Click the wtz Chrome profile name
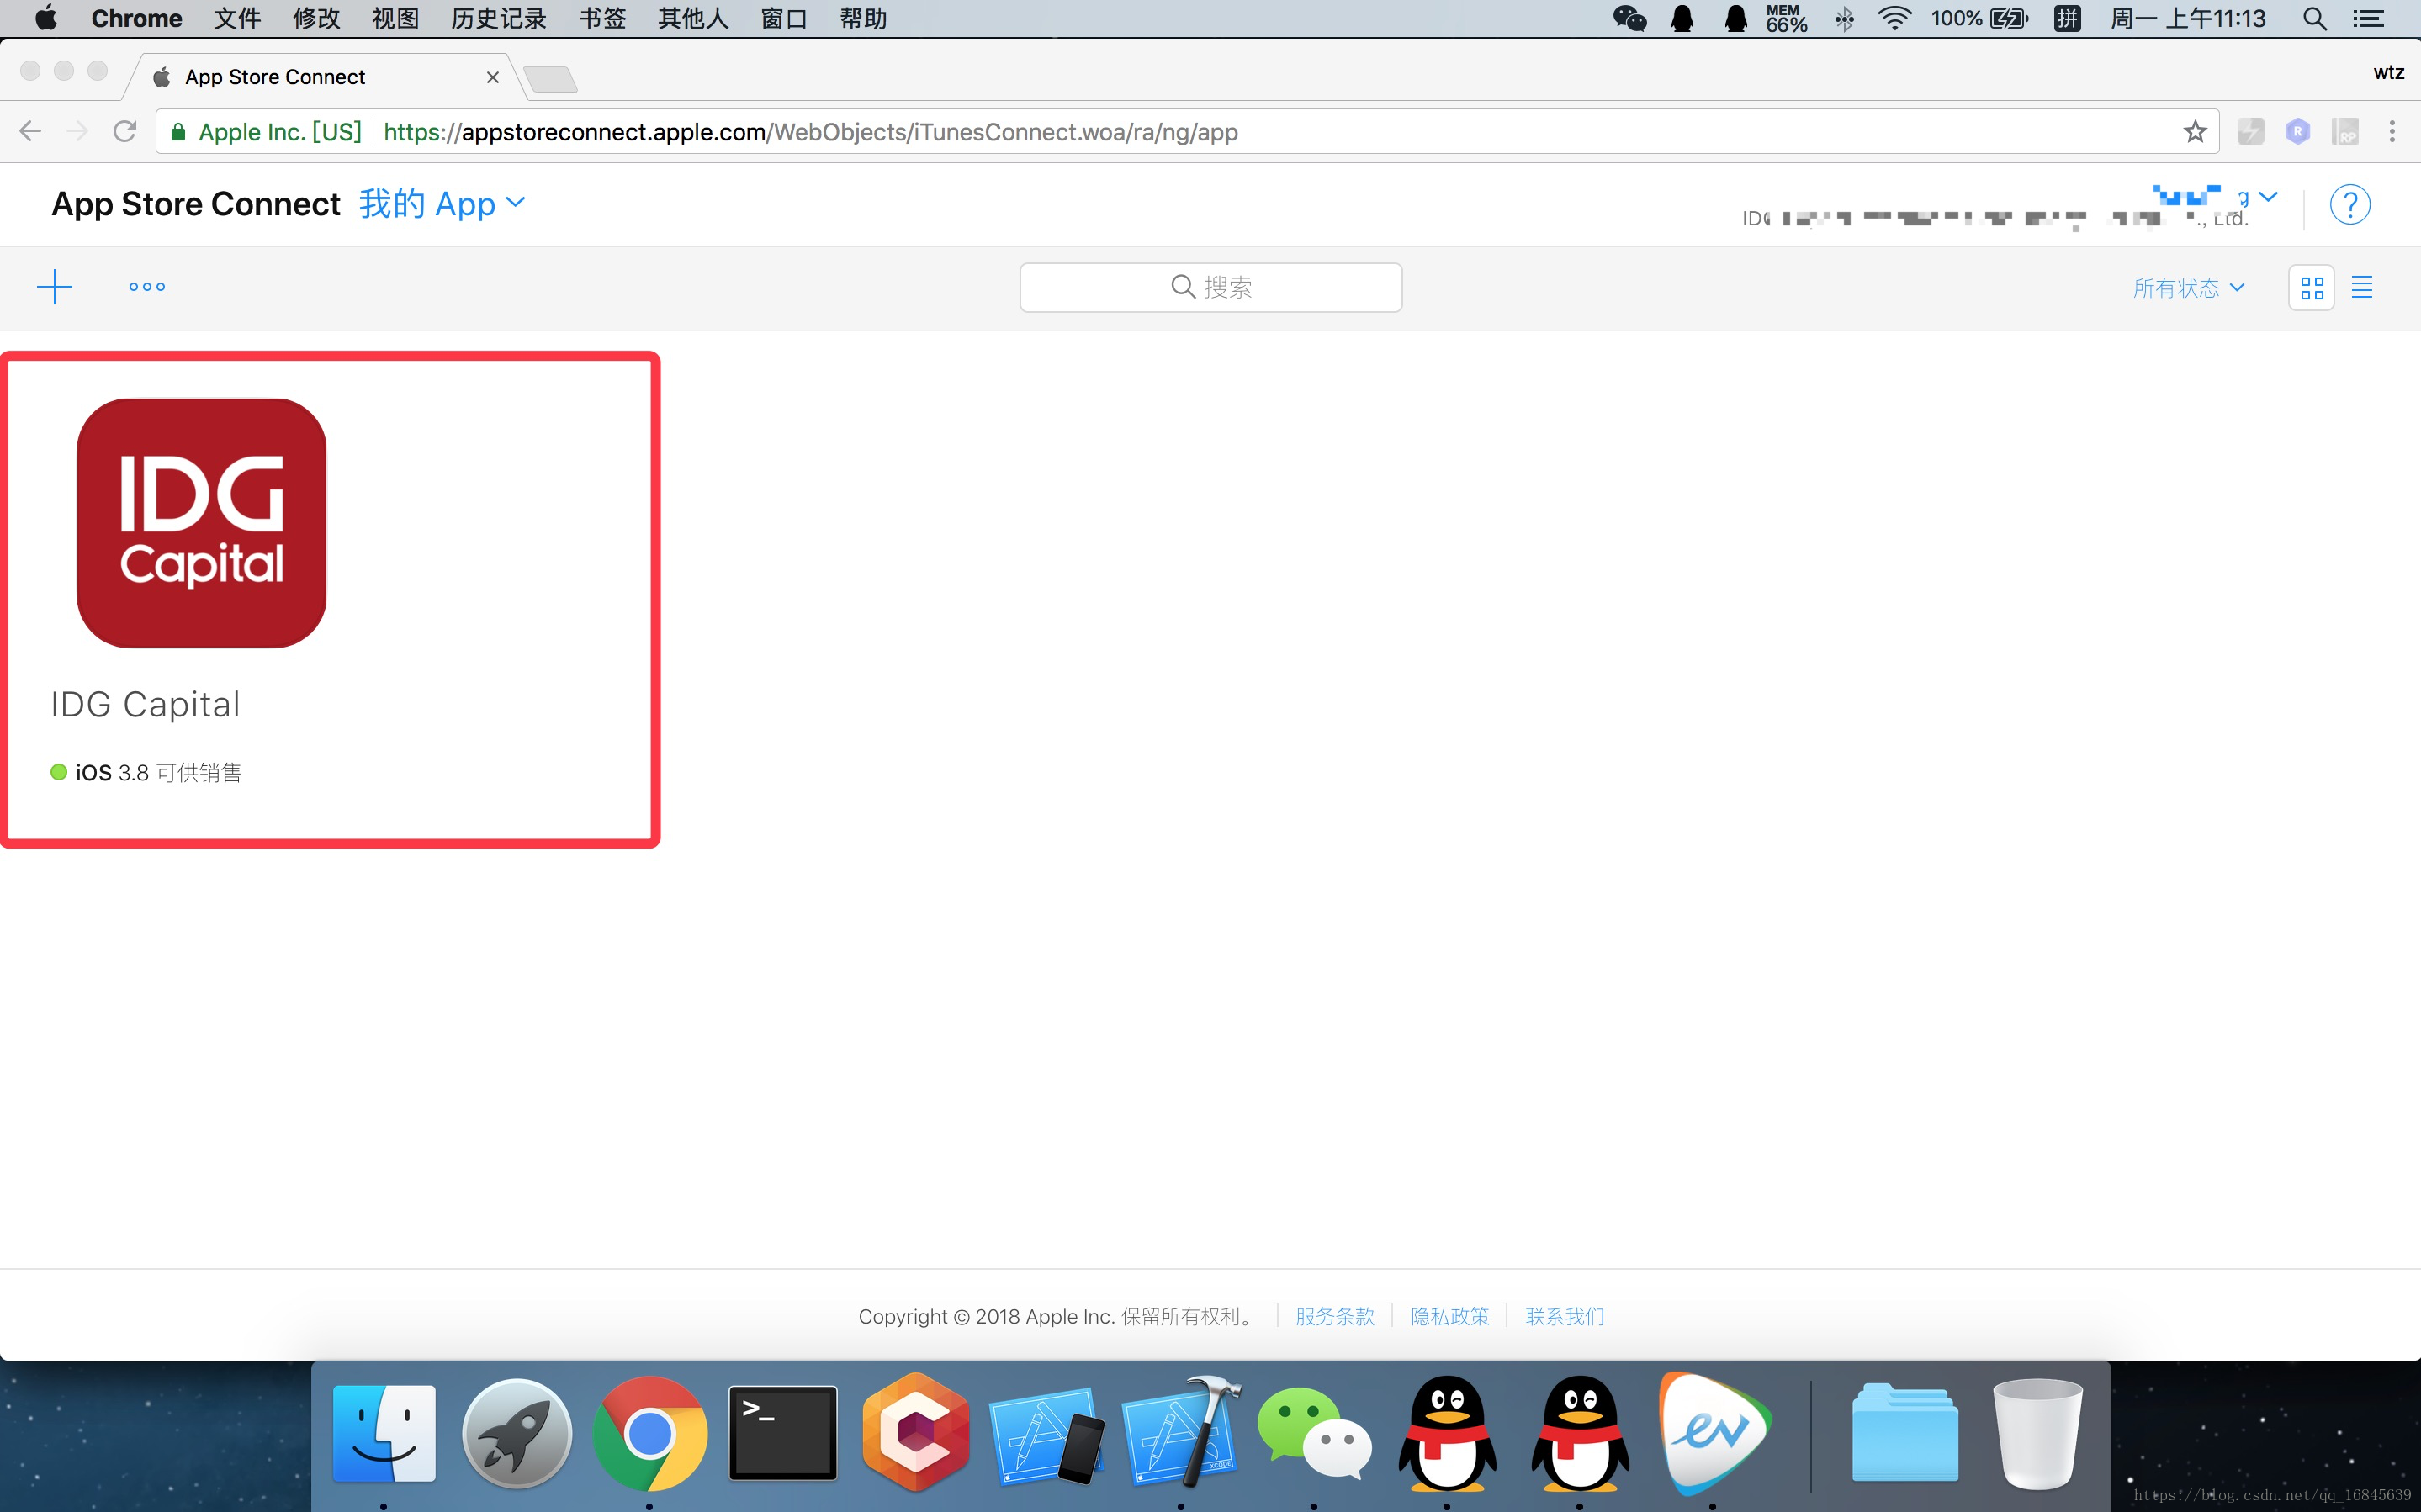This screenshot has height=1512, width=2421. (2388, 73)
